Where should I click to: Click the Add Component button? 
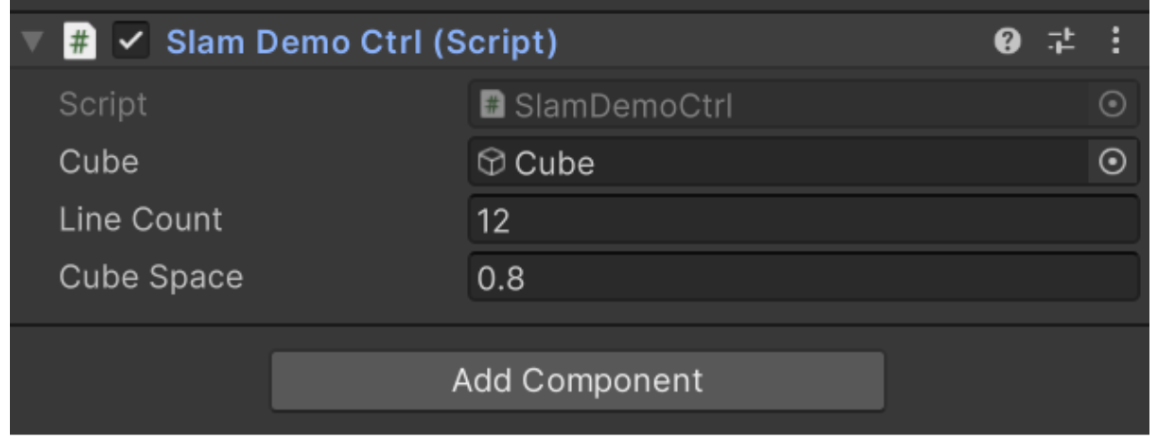tap(578, 380)
